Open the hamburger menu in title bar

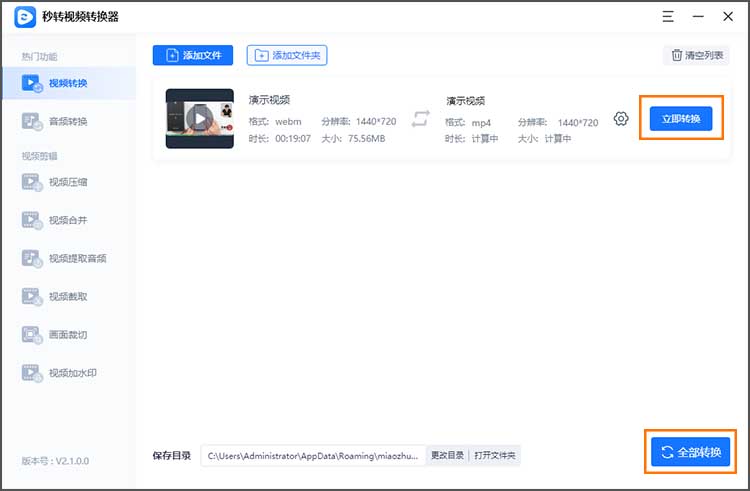click(667, 17)
